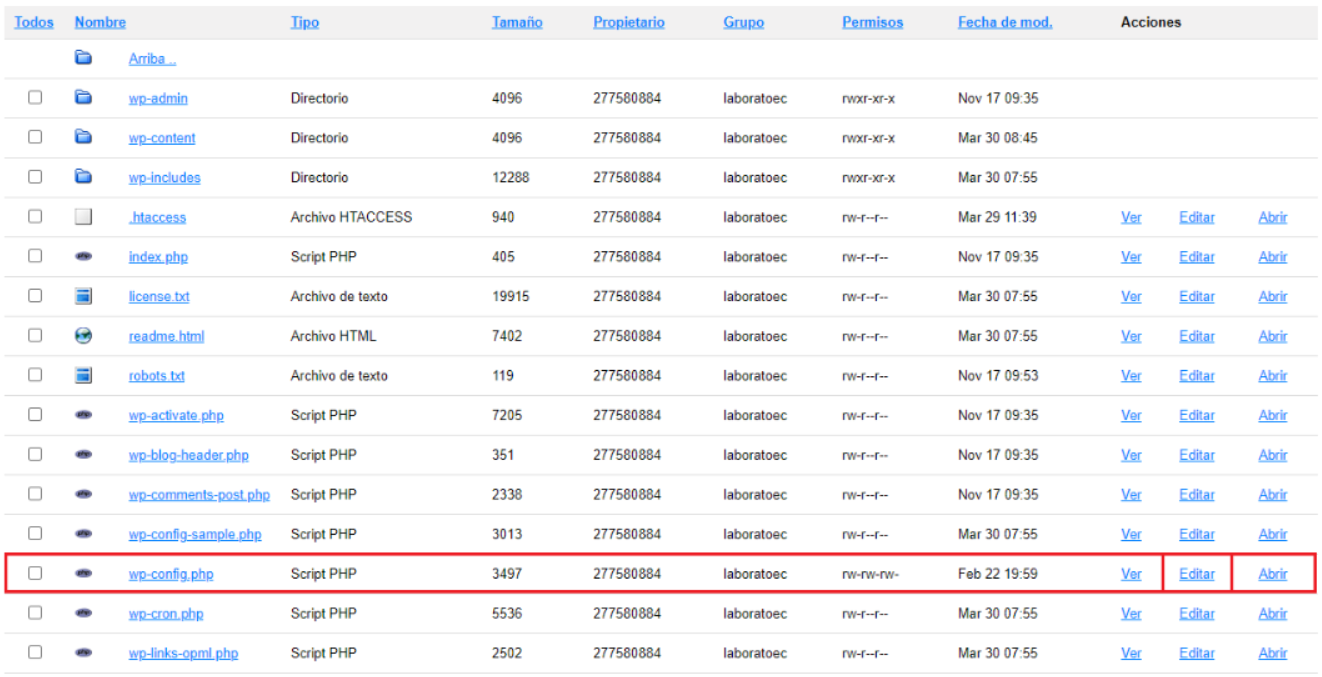Click Archivo HTACCESS type text

click(351, 217)
